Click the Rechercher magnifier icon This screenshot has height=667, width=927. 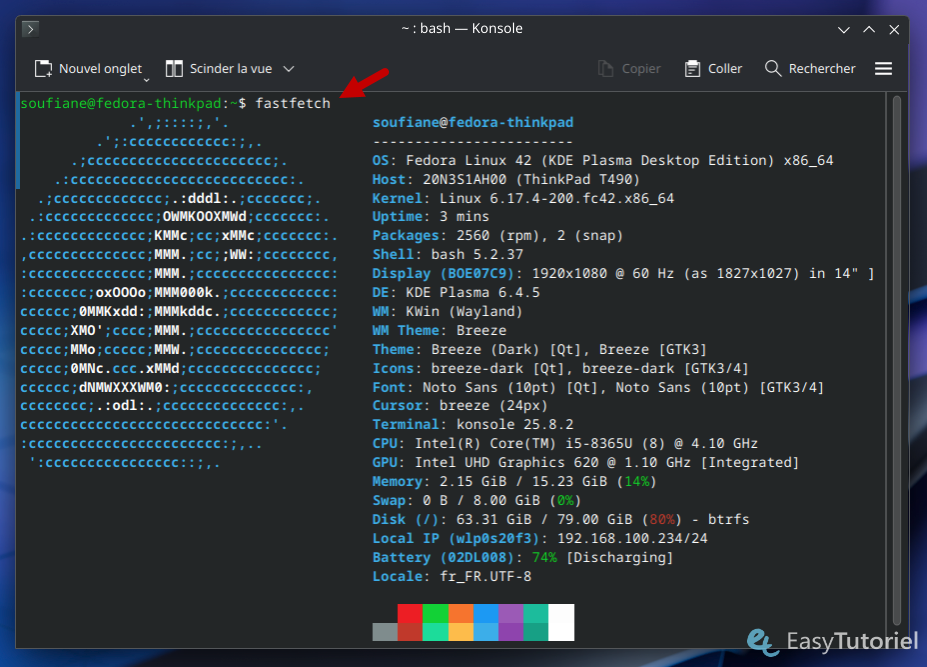(x=772, y=68)
